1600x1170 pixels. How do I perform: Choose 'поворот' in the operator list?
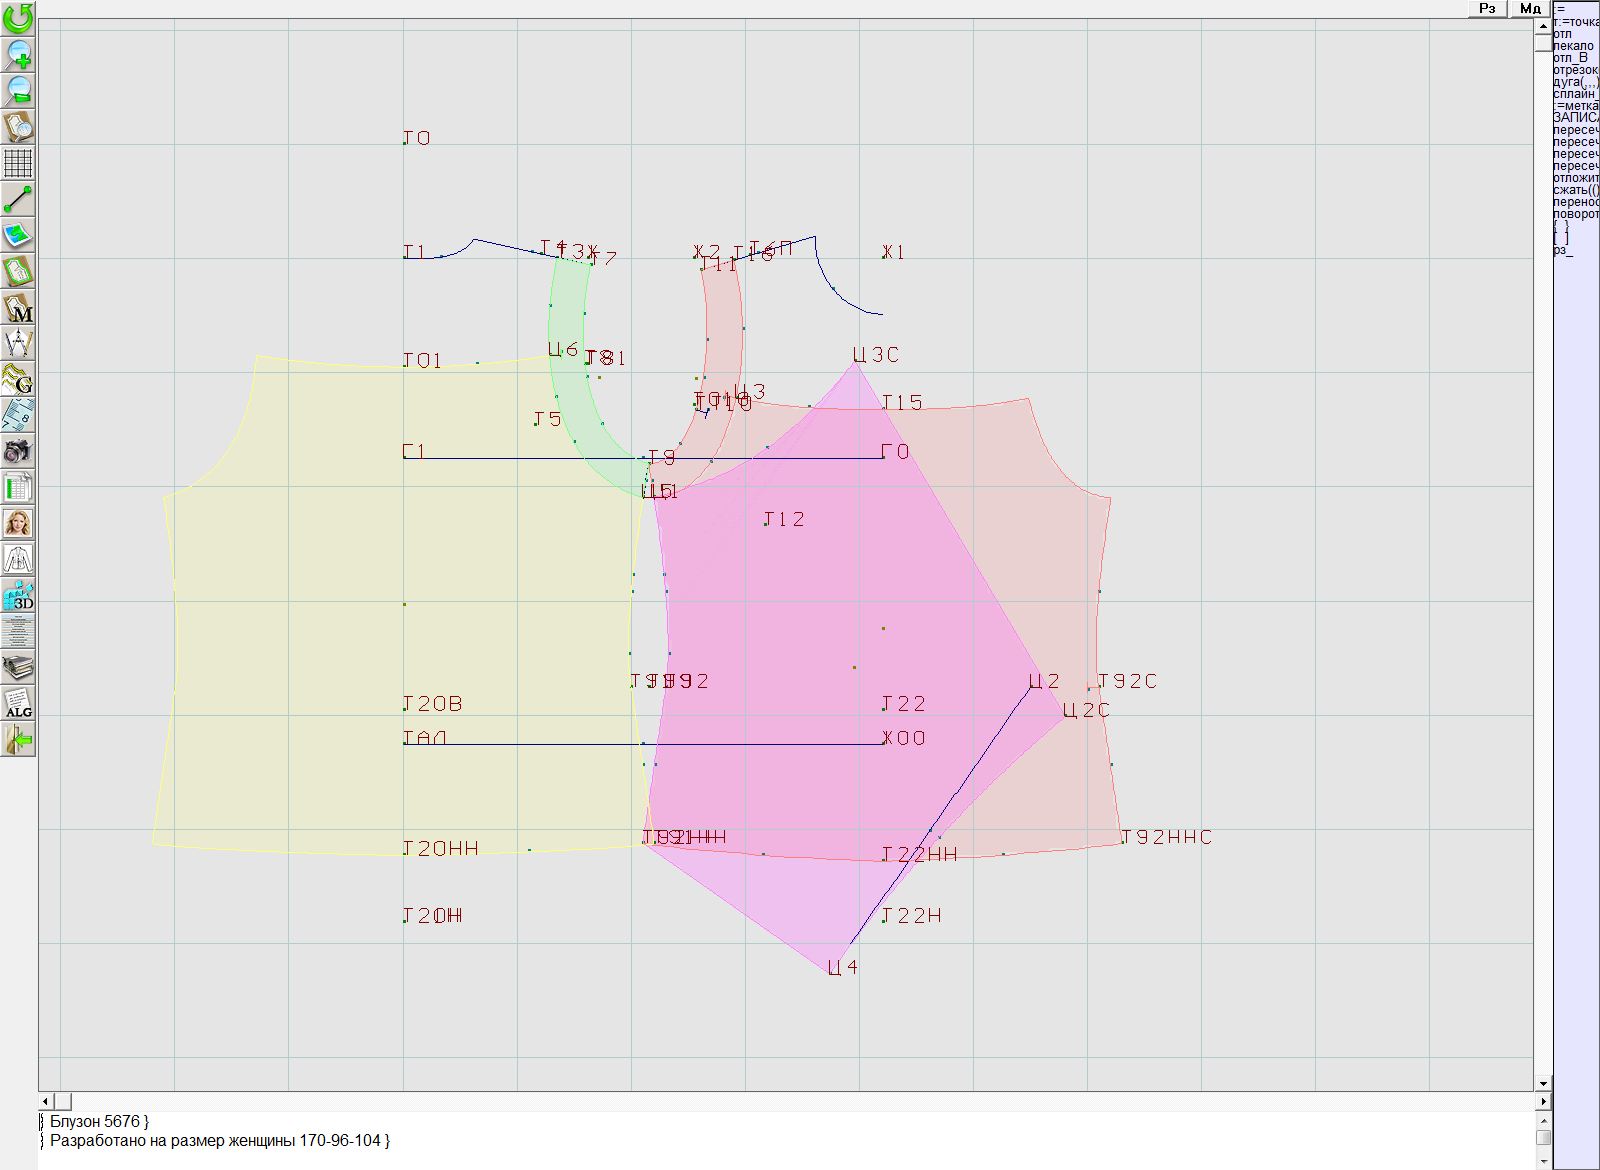point(1575,214)
